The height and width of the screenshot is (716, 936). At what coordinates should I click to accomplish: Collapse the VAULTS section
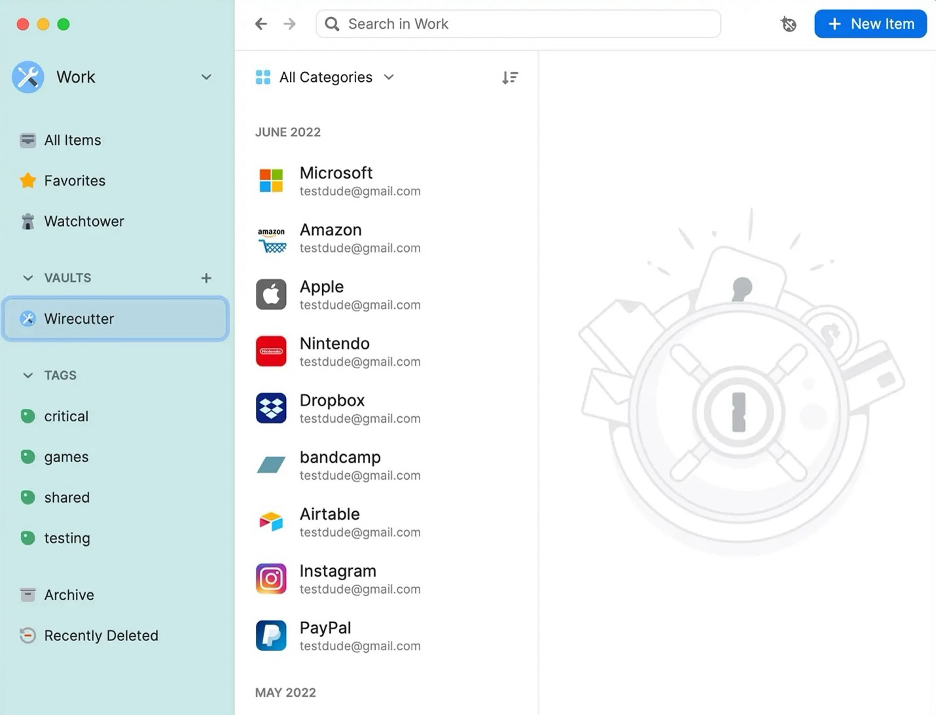[27, 278]
